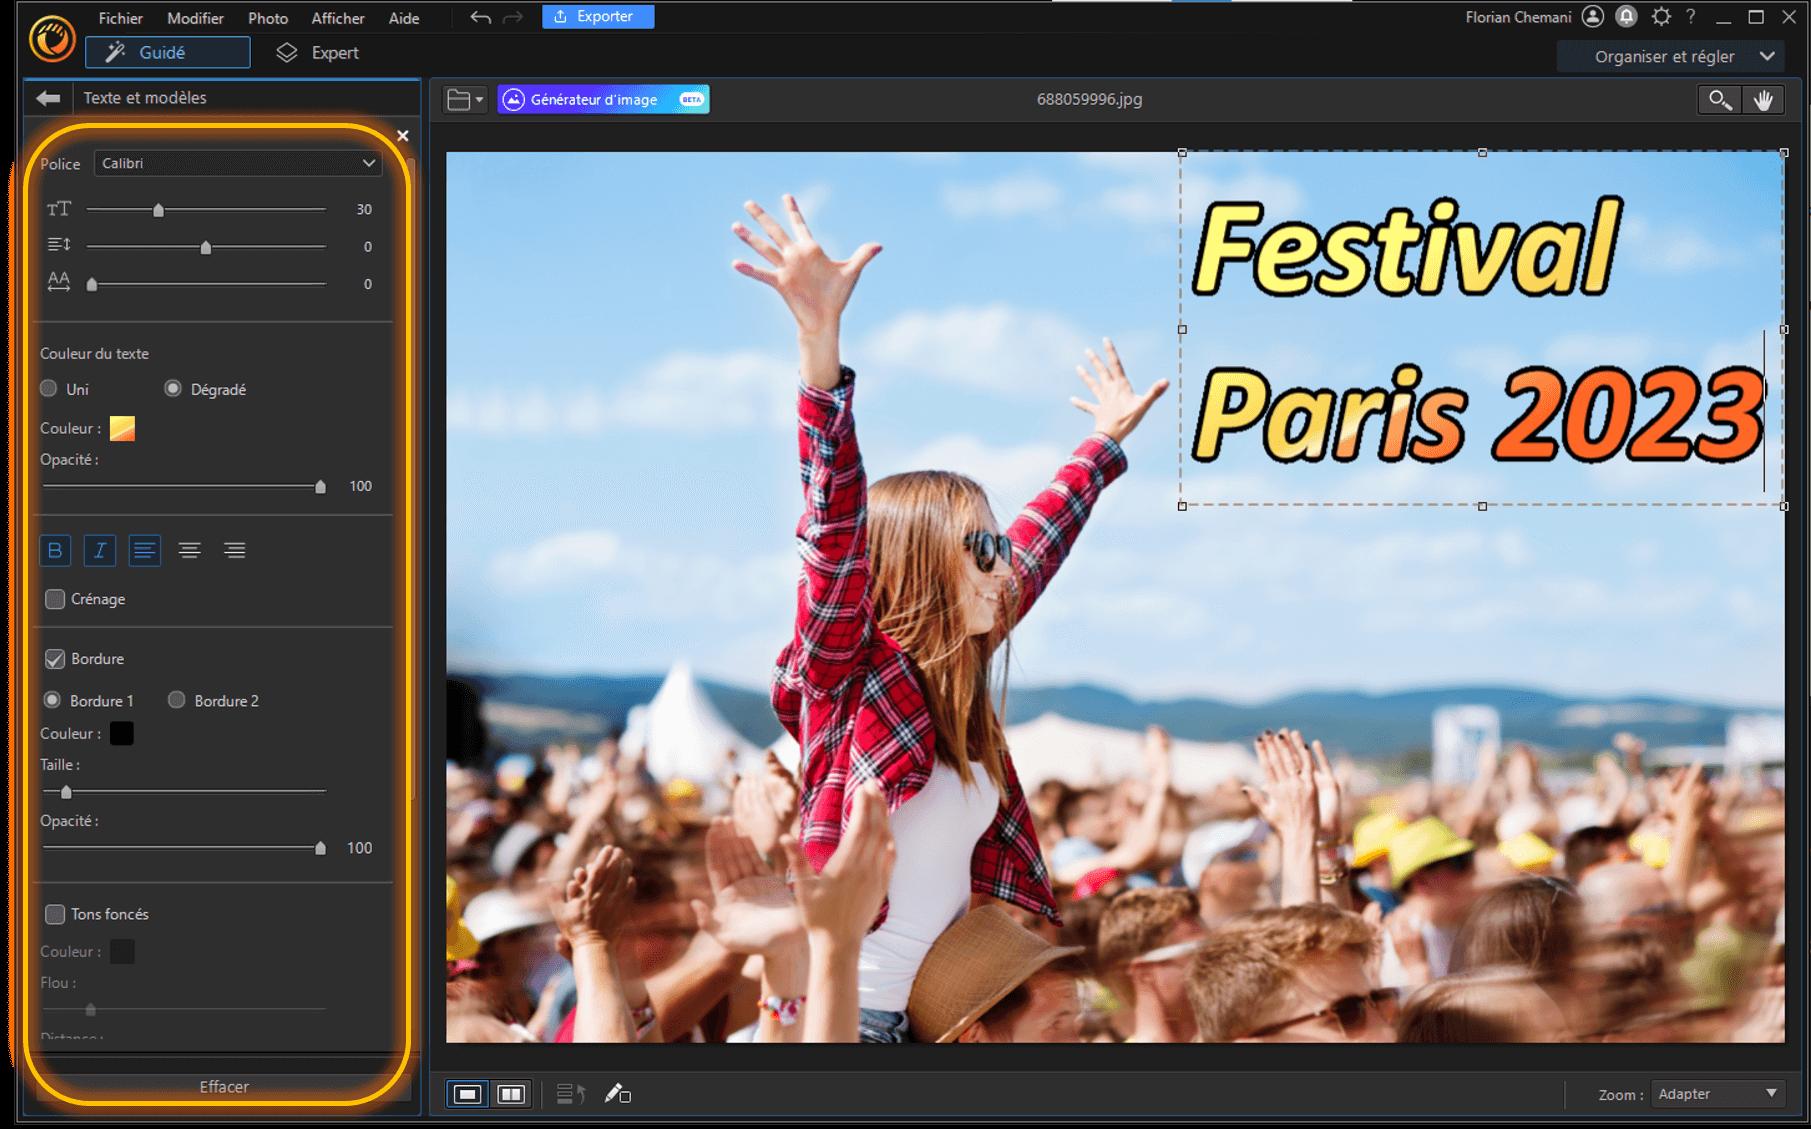
Task: Select the hand pan tool
Action: [x=1763, y=99]
